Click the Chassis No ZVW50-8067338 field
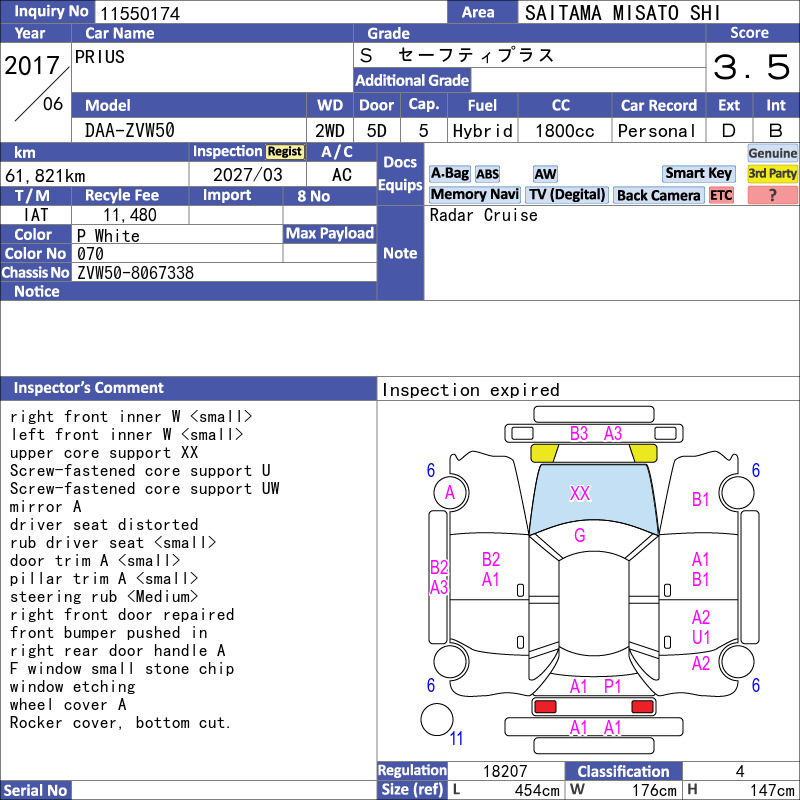The image size is (800, 800). (x=224, y=272)
